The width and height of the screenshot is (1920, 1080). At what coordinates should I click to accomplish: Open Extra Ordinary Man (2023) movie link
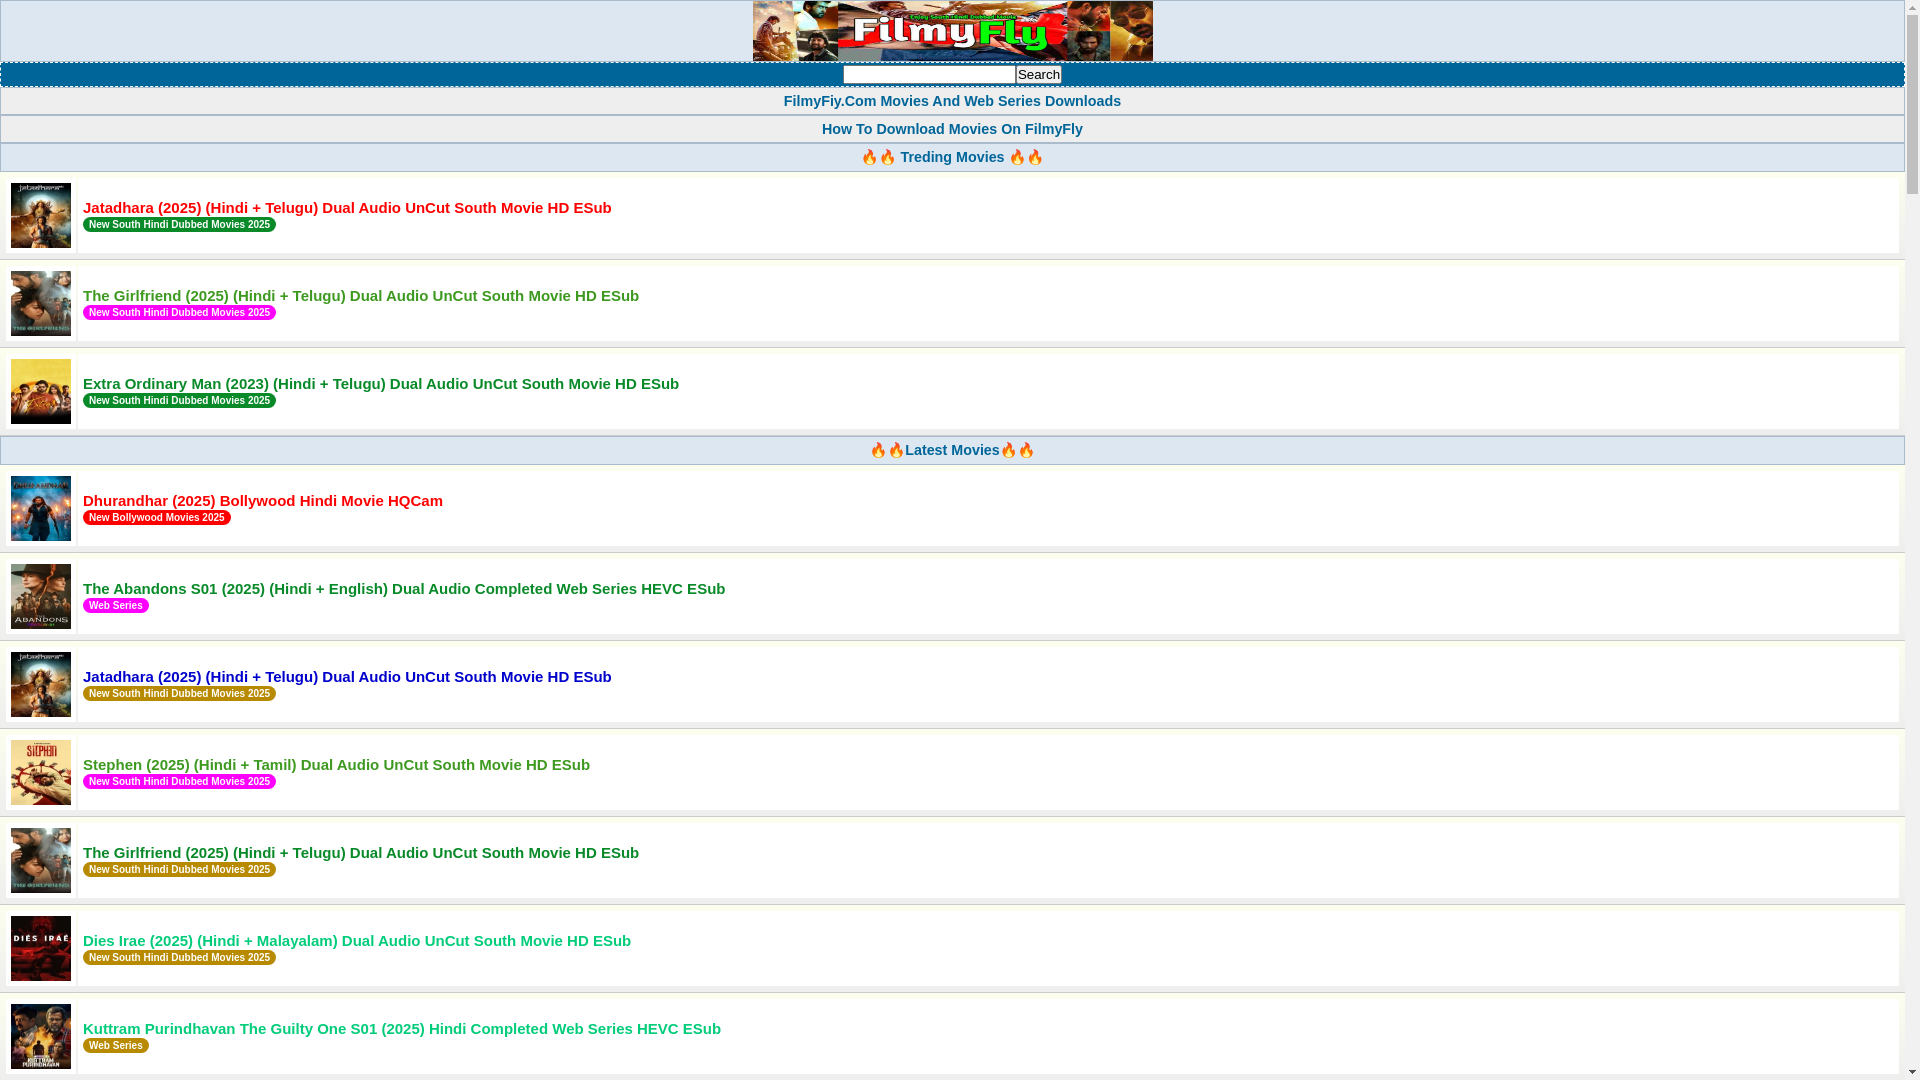[x=381, y=384]
